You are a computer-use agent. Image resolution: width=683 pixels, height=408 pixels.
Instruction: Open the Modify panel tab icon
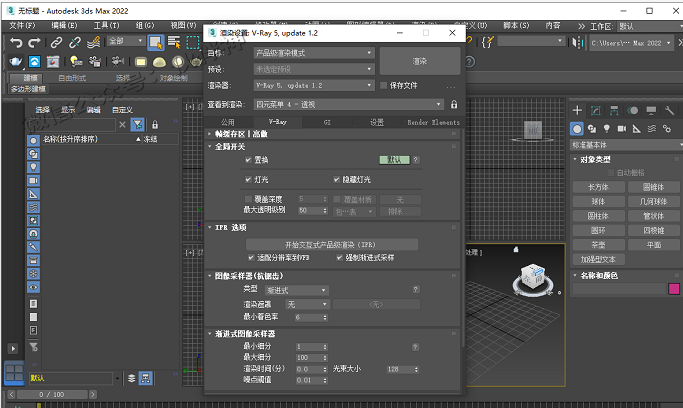coord(595,111)
